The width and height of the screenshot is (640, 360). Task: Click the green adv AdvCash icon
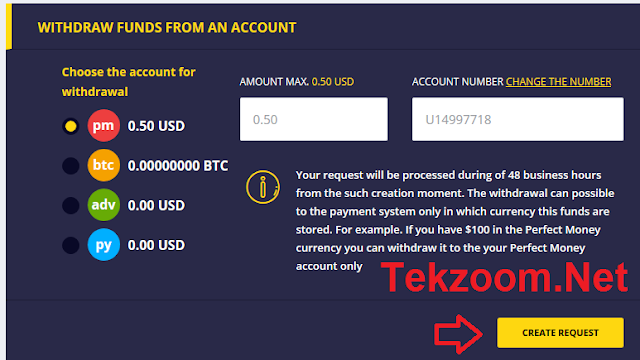103,204
